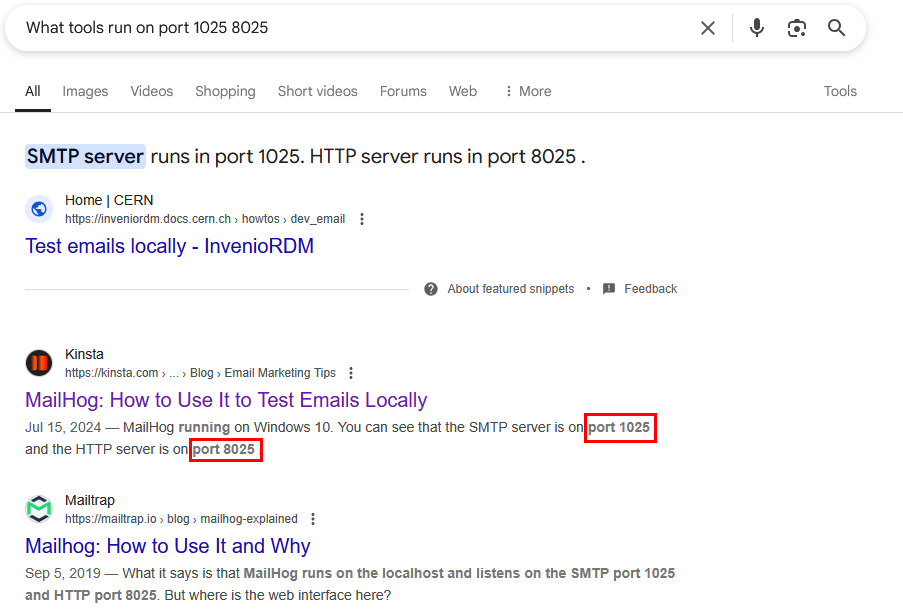Click inside the search query input field
The image size is (903, 614).
click(x=350, y=28)
